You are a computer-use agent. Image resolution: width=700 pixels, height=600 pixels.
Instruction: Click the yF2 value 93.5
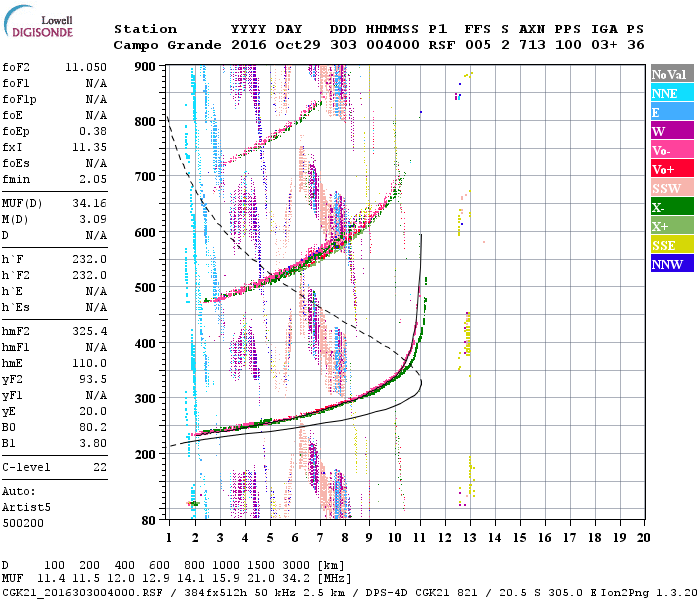93,379
